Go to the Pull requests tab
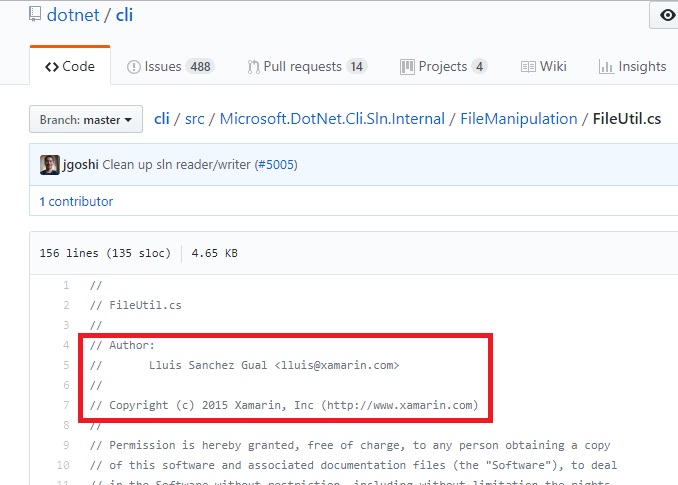Screen dimensions: 678x485 (x=307, y=67)
